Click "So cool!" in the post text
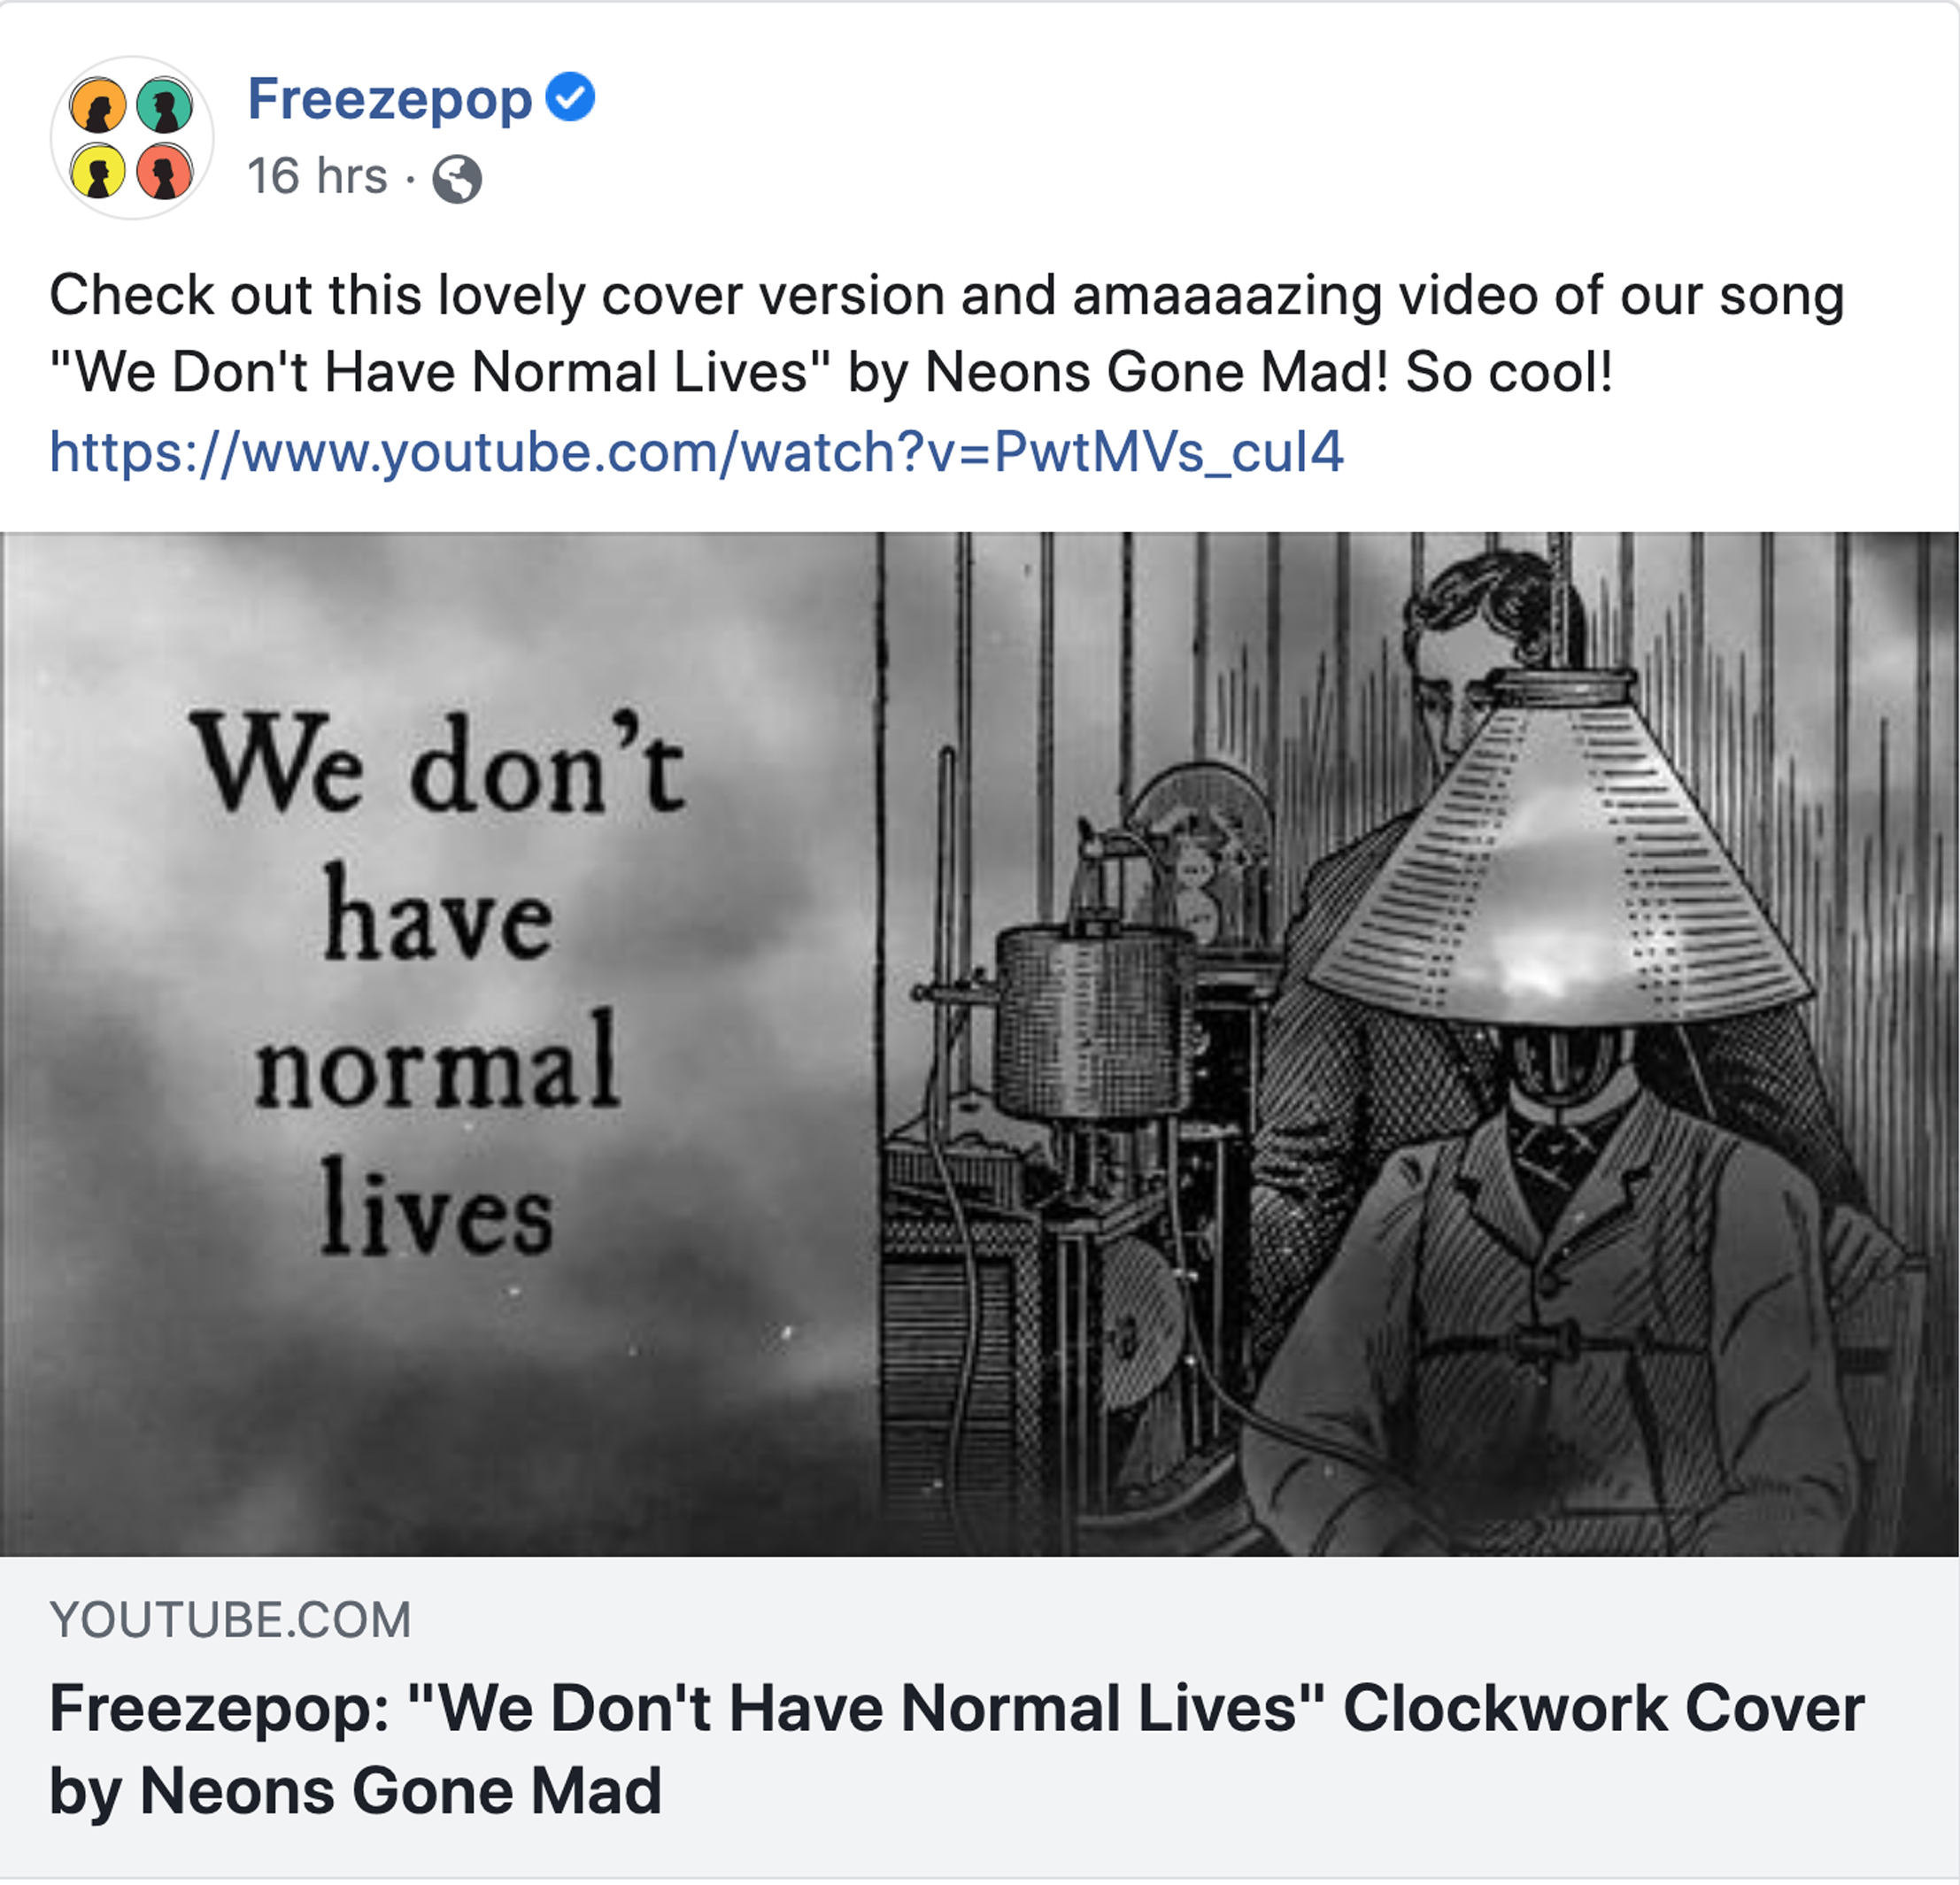This screenshot has width=1960, height=1885. [x=1509, y=373]
